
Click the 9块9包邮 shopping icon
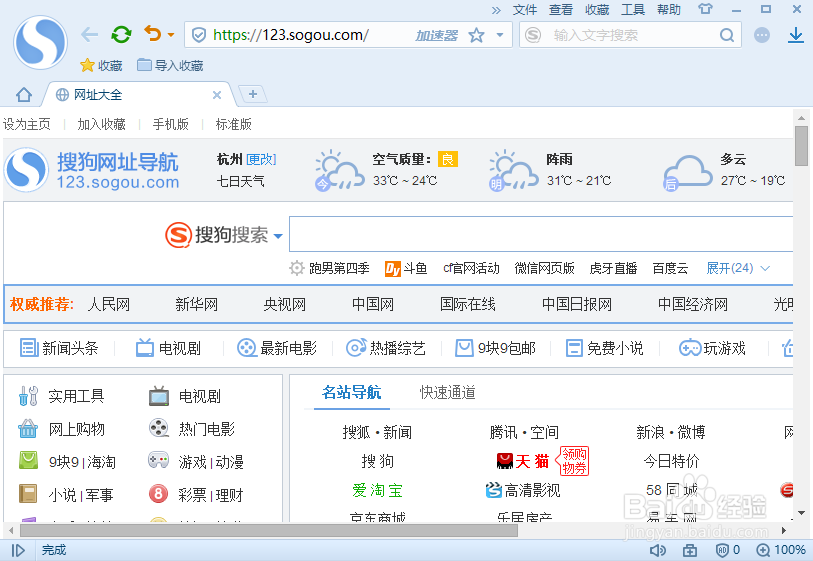pyautogui.click(x=464, y=347)
